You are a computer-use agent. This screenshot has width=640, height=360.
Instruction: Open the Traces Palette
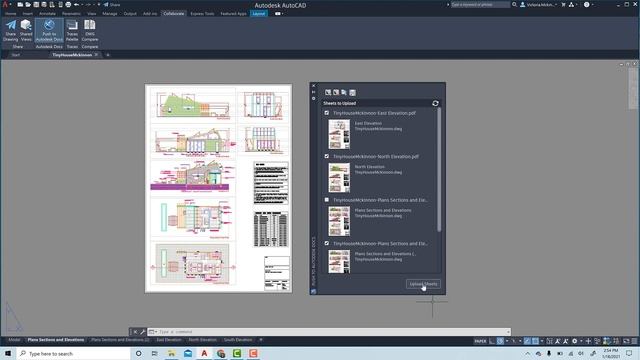[x=72, y=30]
